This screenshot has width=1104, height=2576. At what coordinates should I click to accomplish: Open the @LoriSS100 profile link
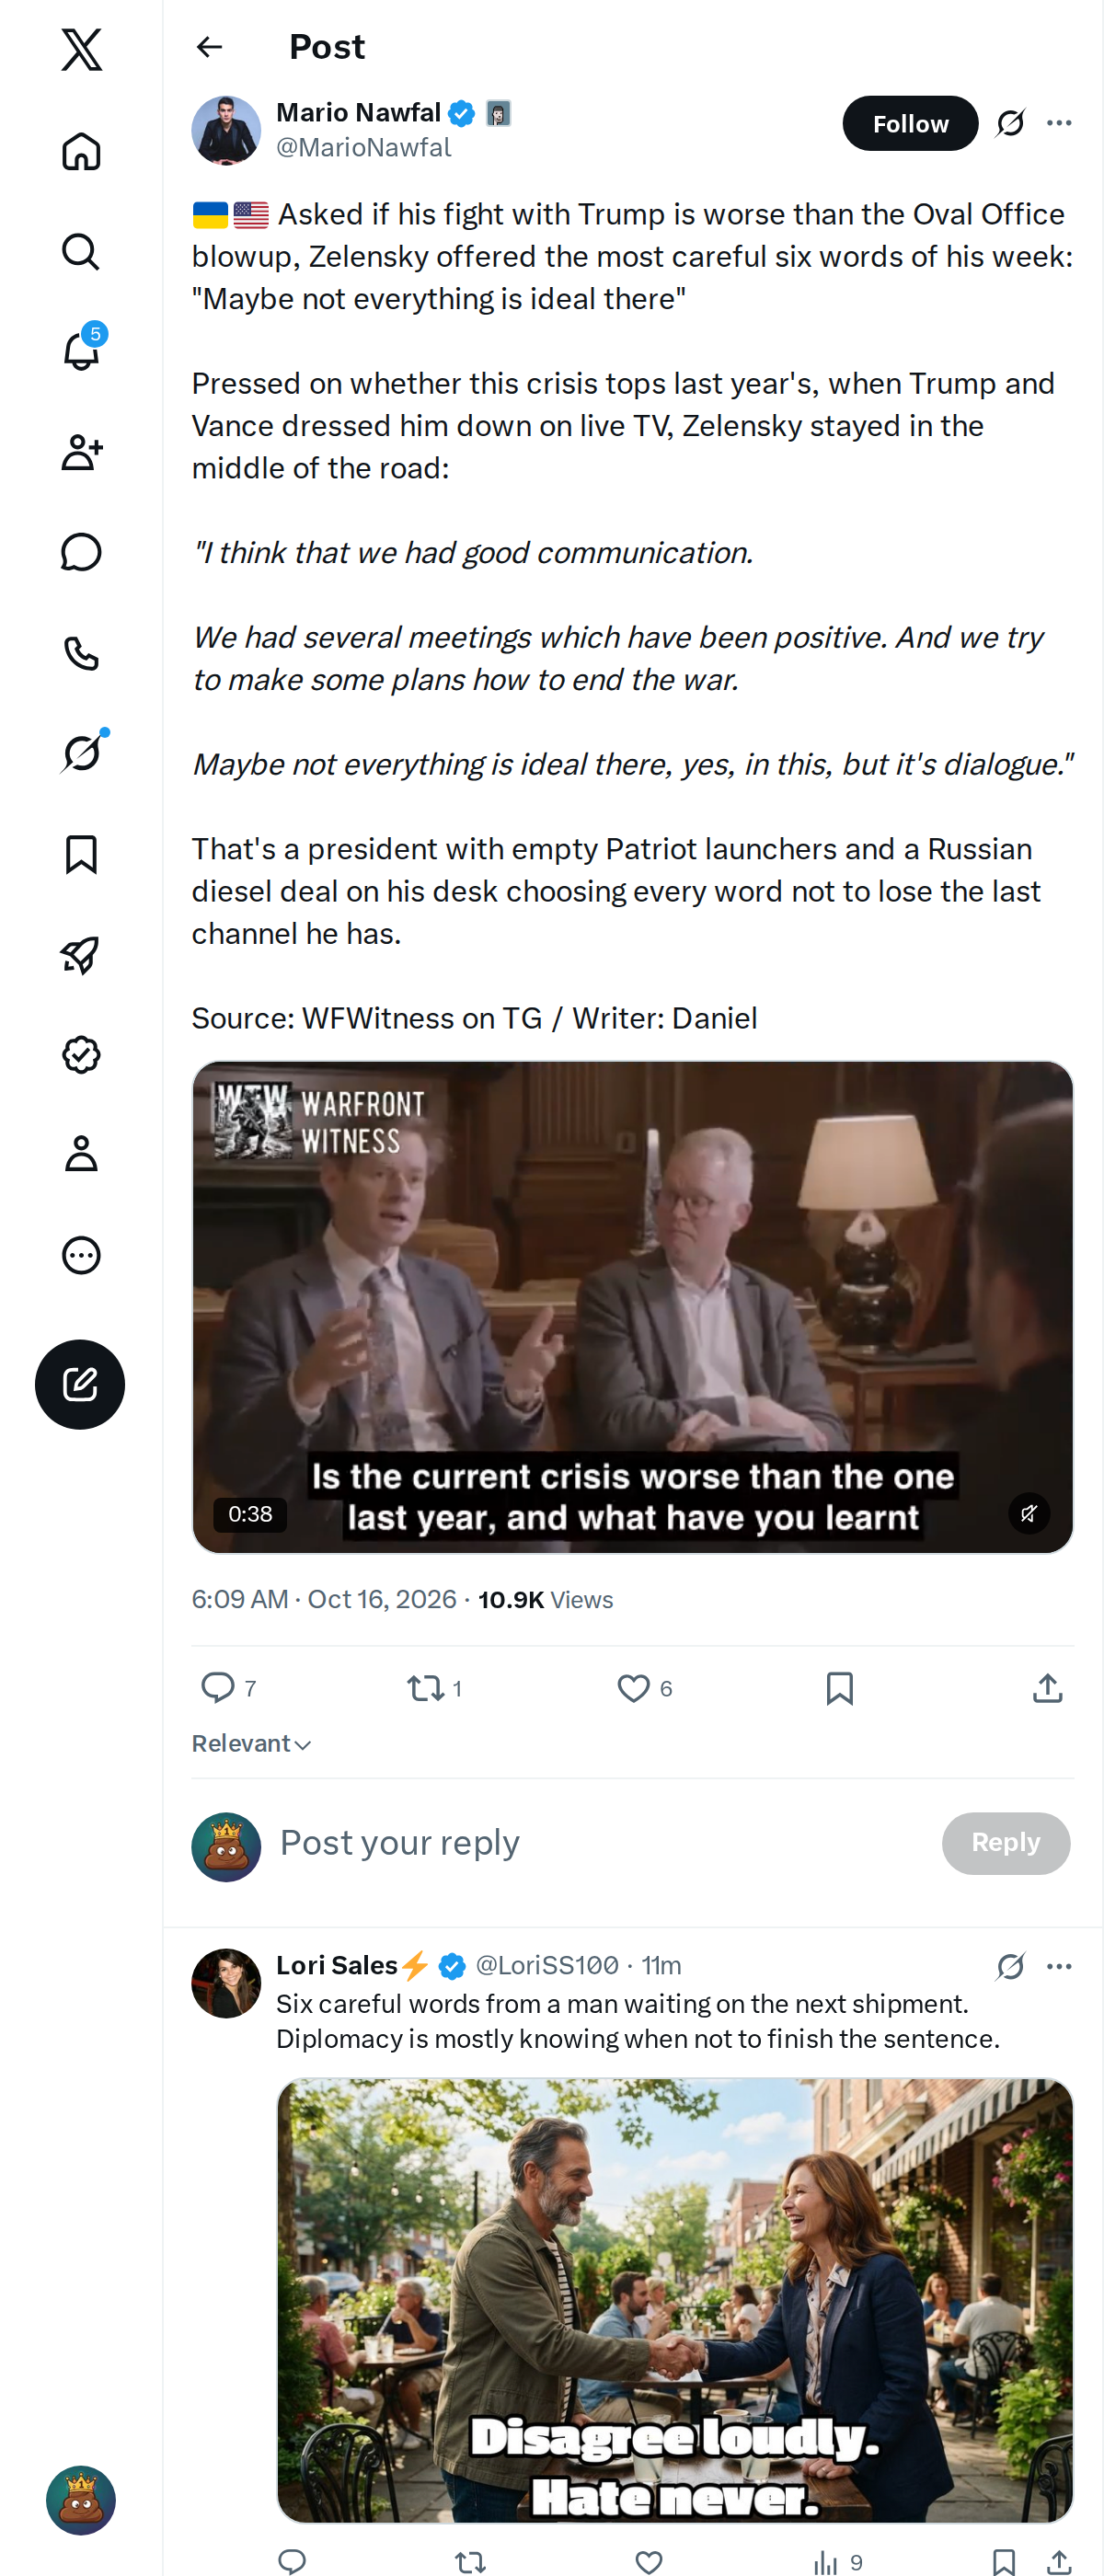tap(547, 1965)
